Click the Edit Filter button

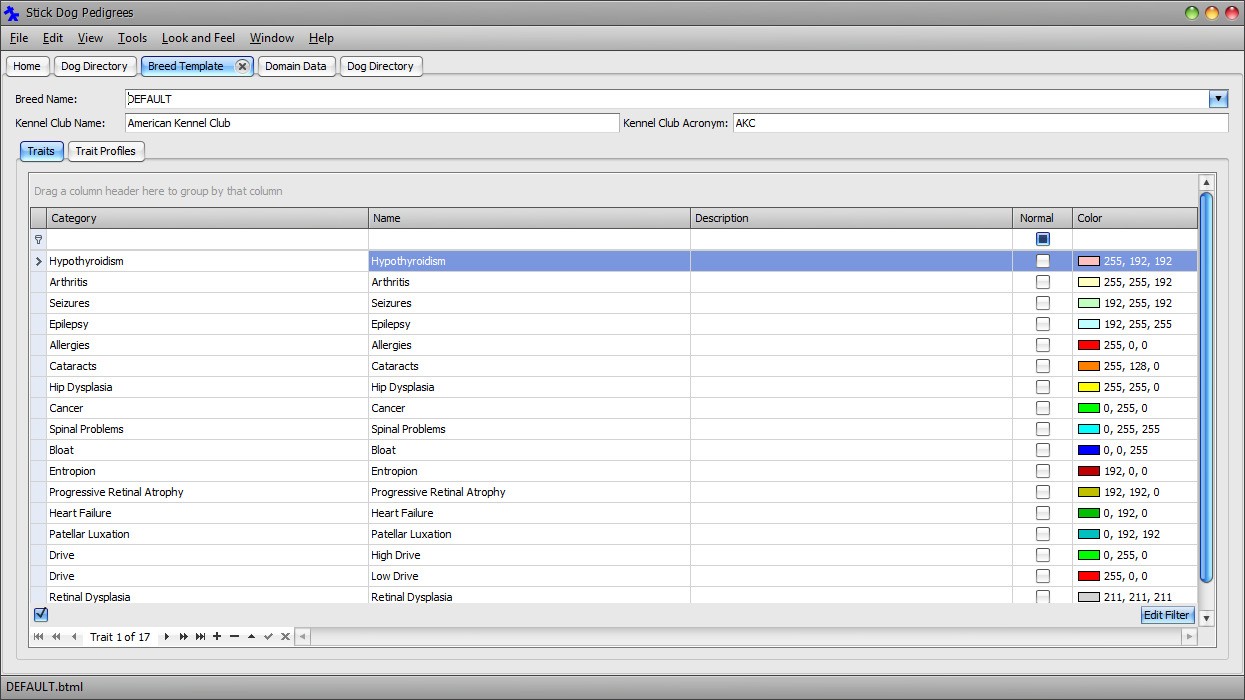click(1167, 615)
